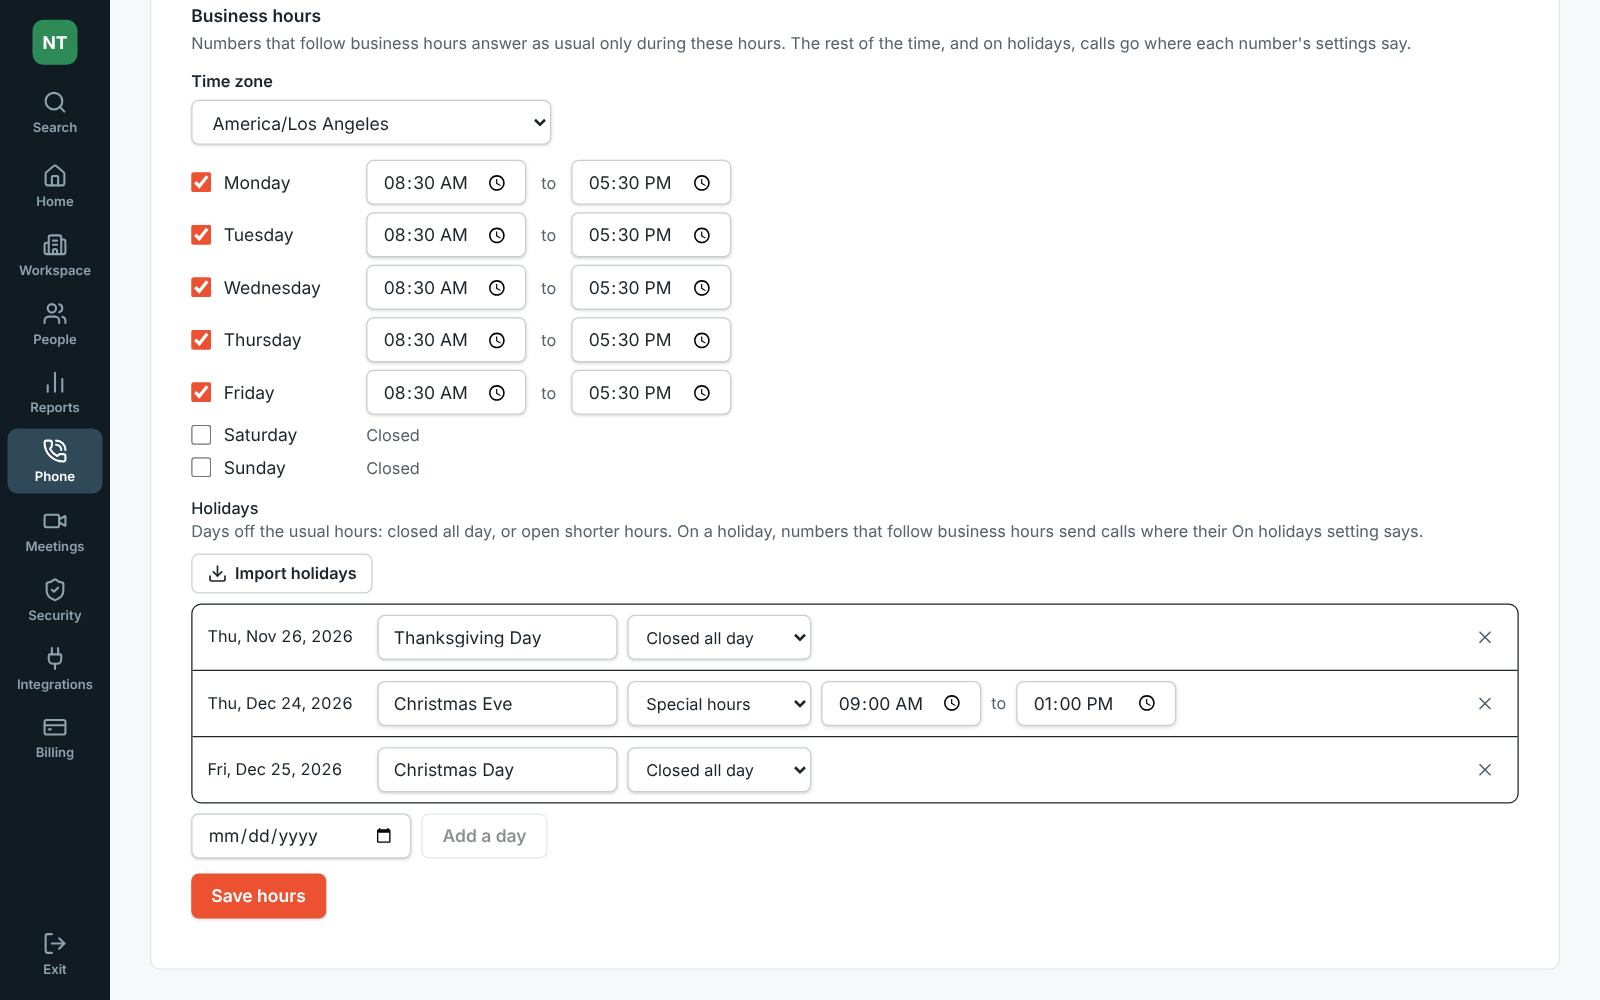Open the Christmas Day Closed all day dropdown
This screenshot has width=1600, height=1000.
point(719,770)
